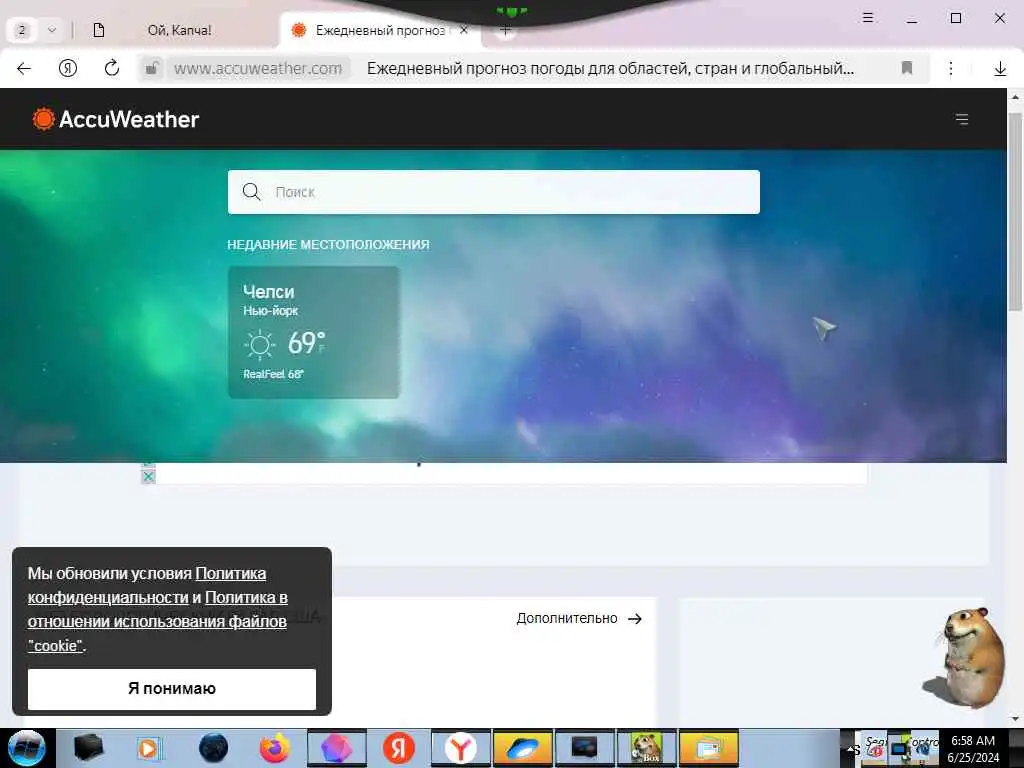Open the file explorer folder taskbar icon
Image resolution: width=1024 pixels, height=768 pixels.
709,748
